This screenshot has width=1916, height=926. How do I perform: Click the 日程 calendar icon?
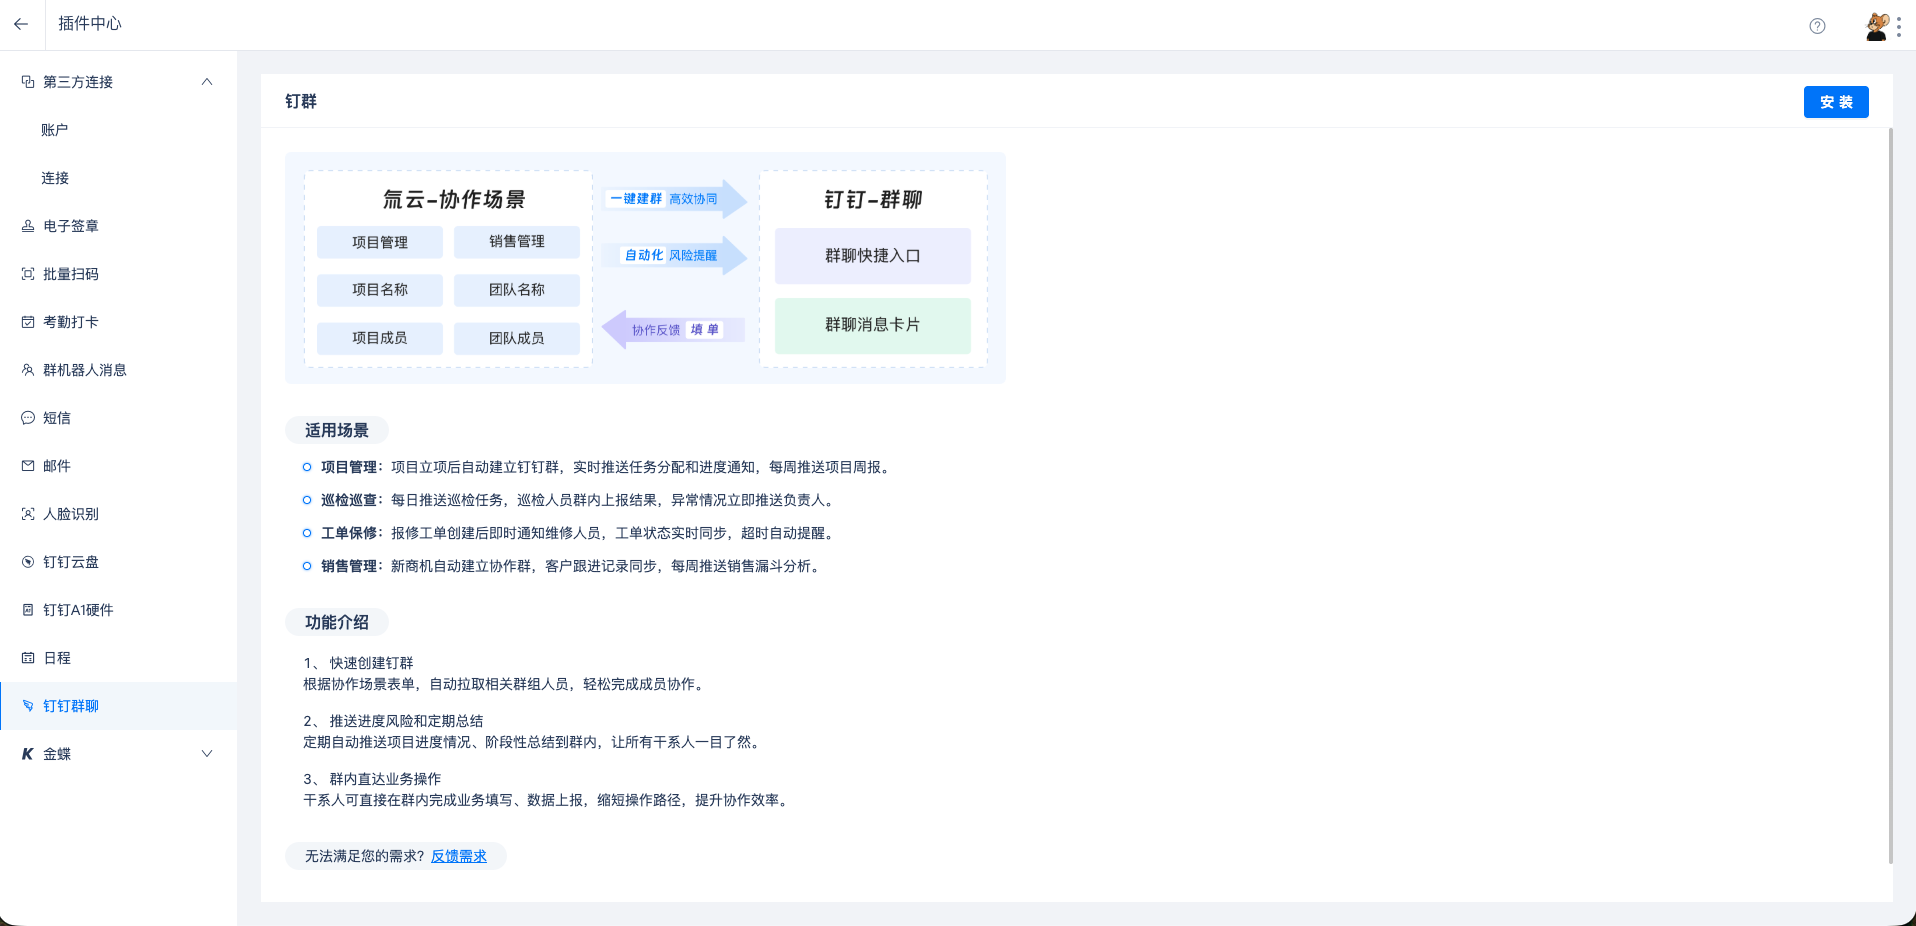28,658
